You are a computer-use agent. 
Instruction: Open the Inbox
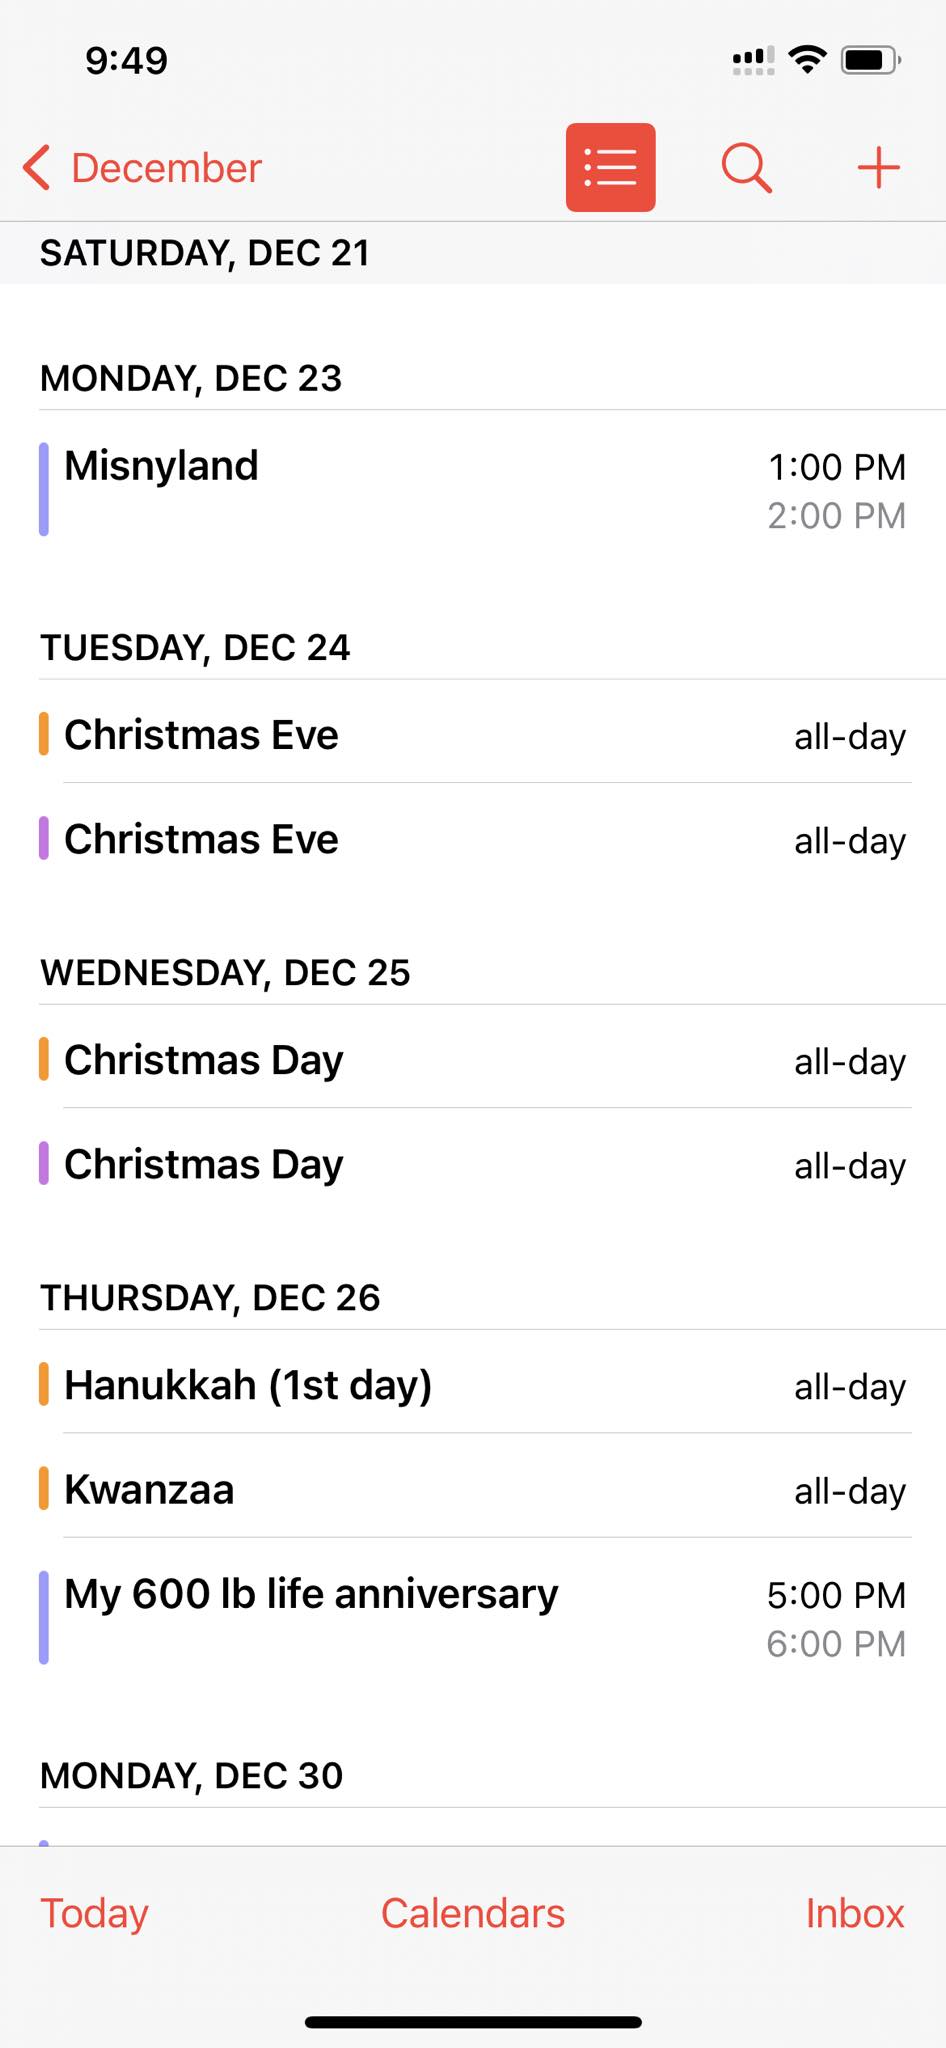pos(855,1913)
